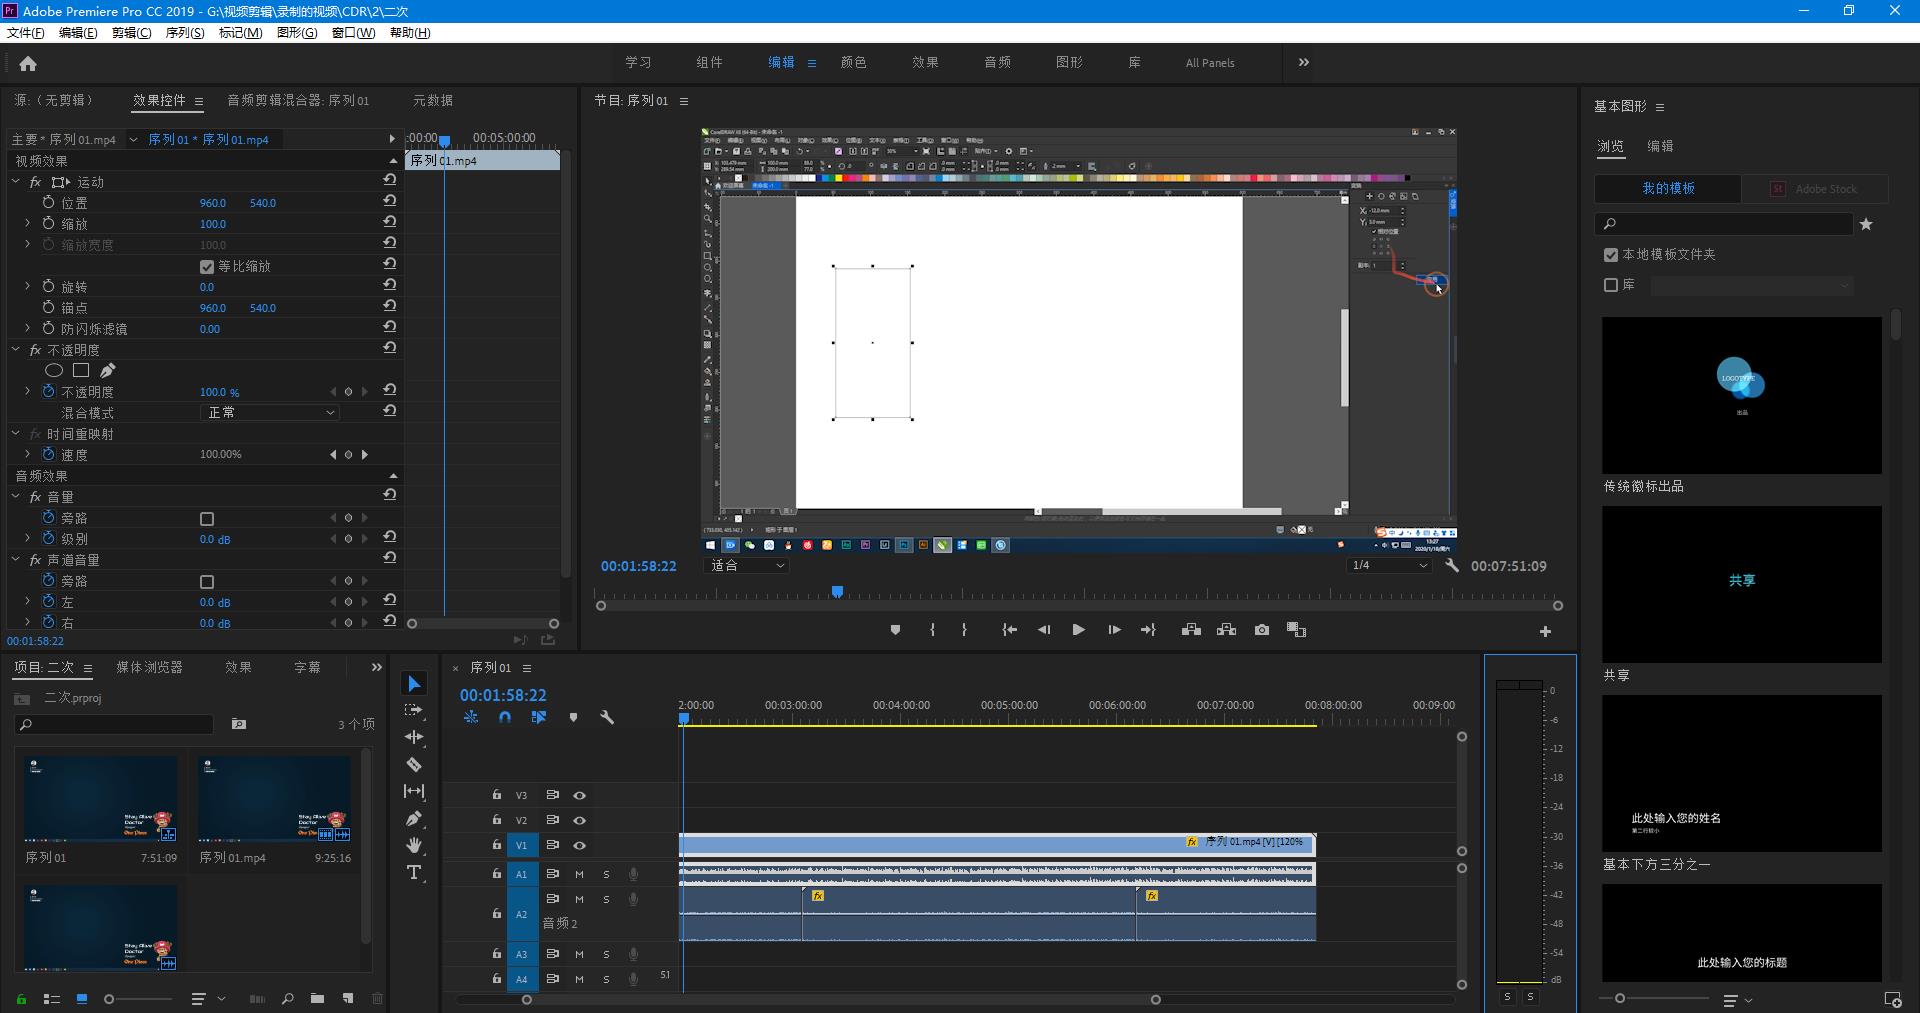
Task: Click Mark In button
Action: pyautogui.click(x=932, y=630)
